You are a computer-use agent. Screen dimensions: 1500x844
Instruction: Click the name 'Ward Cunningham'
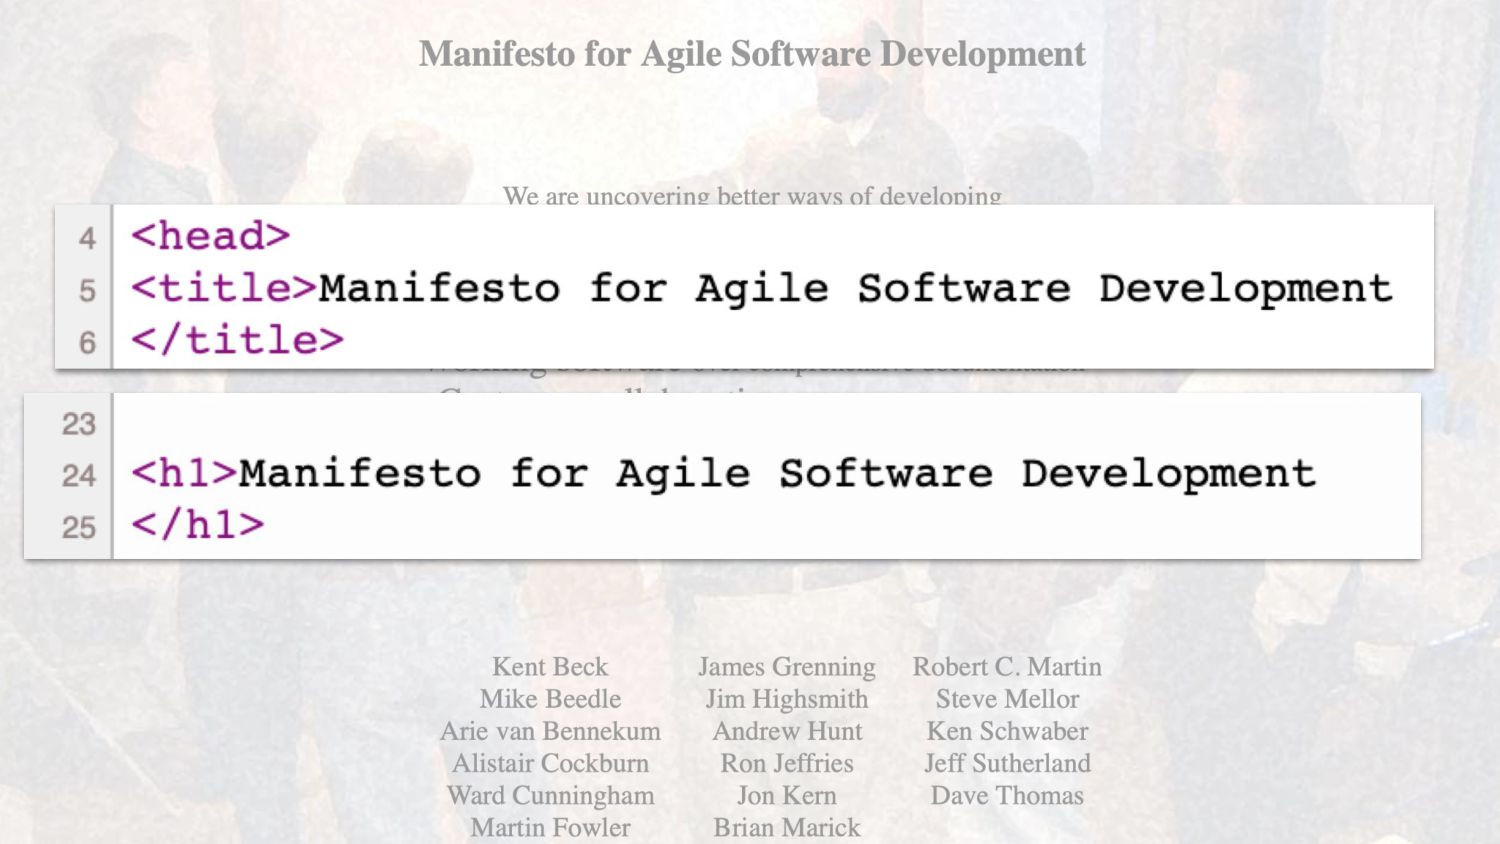550,796
